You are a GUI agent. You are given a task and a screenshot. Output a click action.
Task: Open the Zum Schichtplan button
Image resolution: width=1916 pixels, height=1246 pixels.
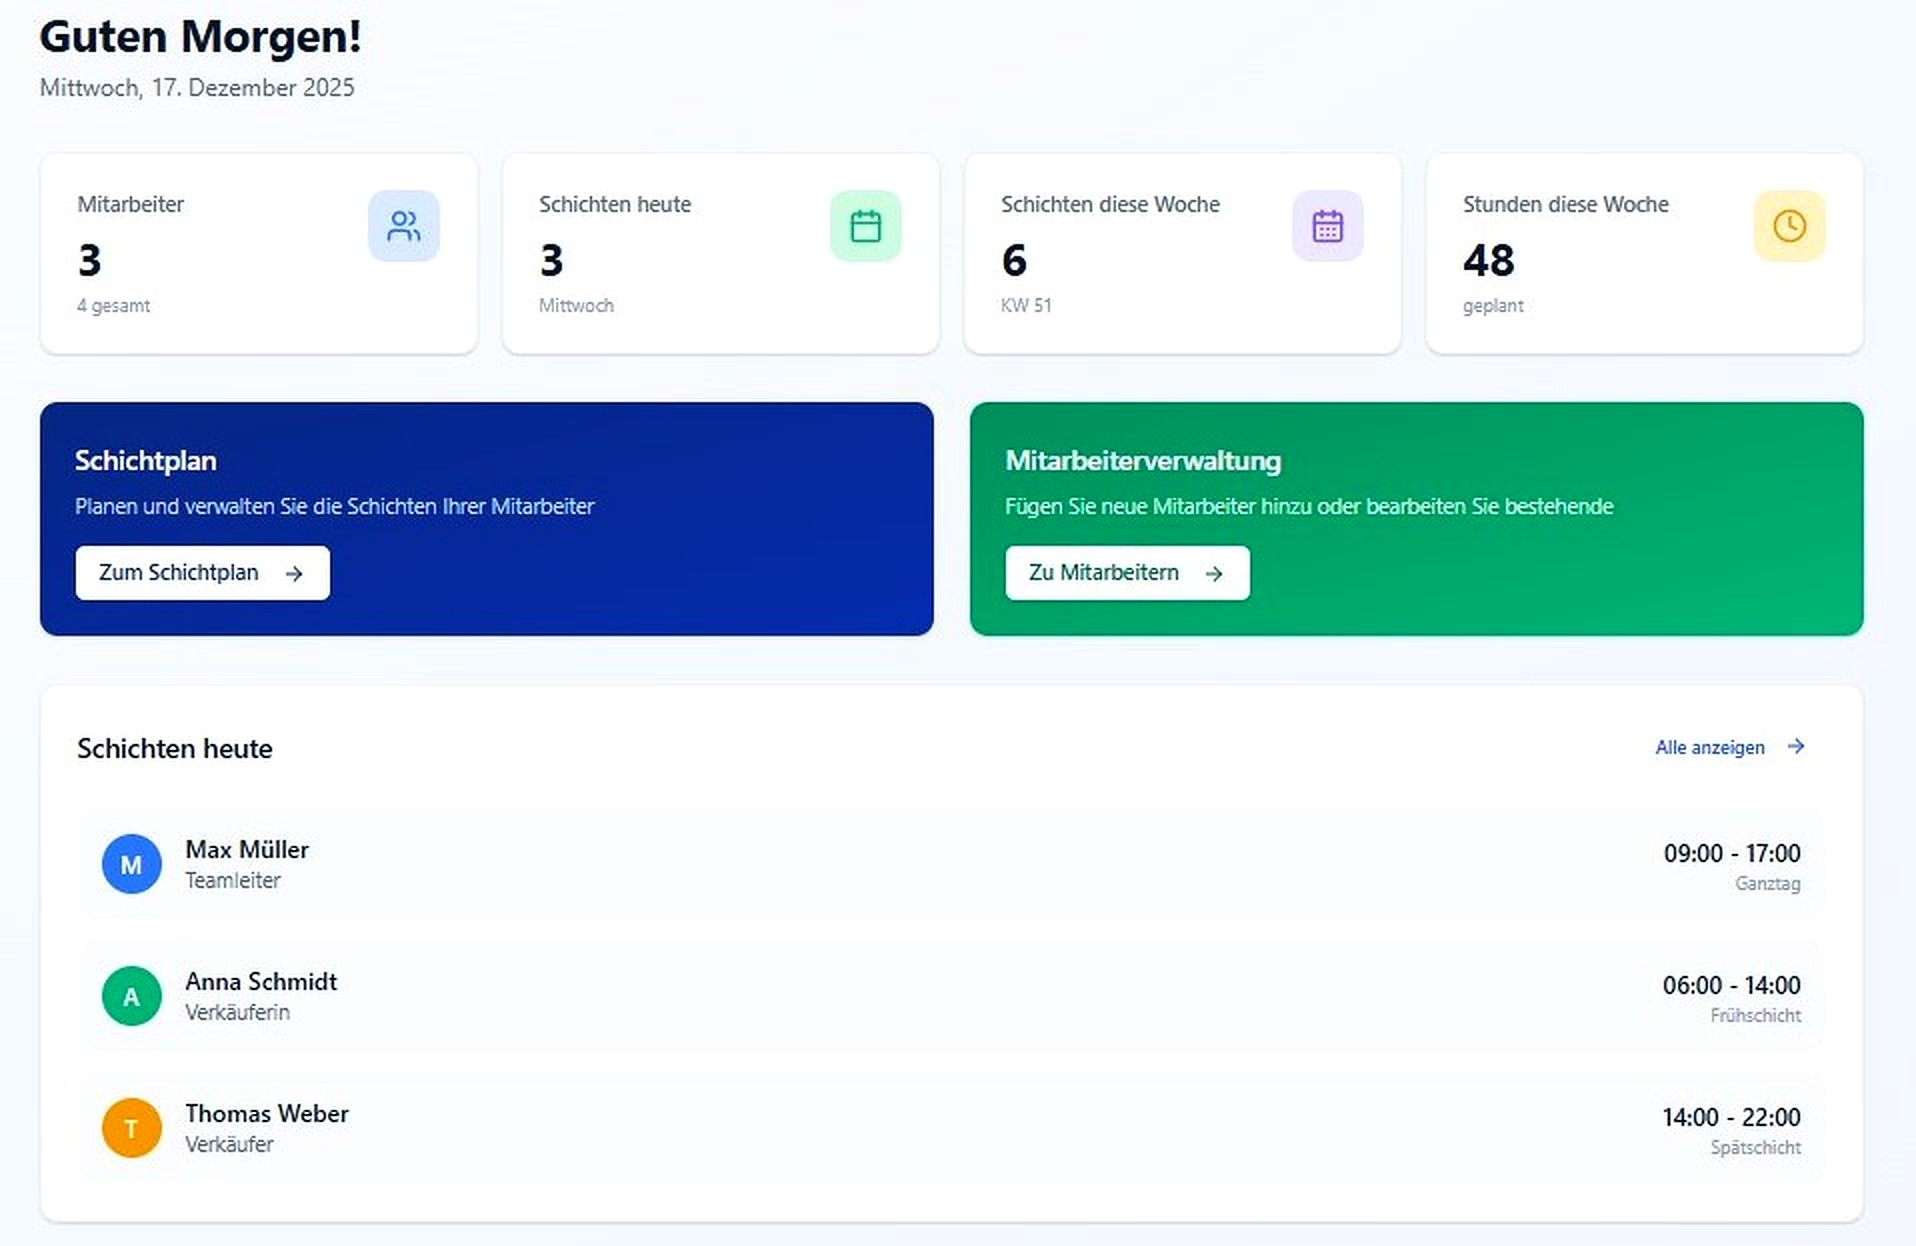click(202, 573)
